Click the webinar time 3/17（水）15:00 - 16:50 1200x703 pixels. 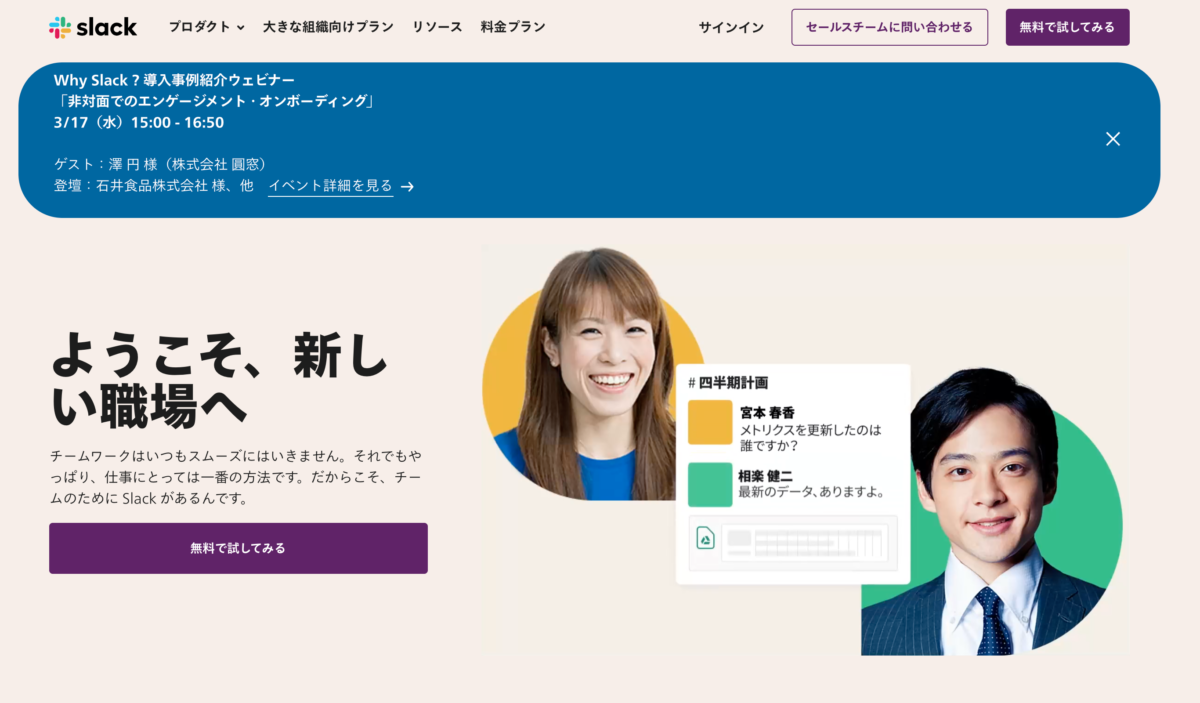pos(139,123)
